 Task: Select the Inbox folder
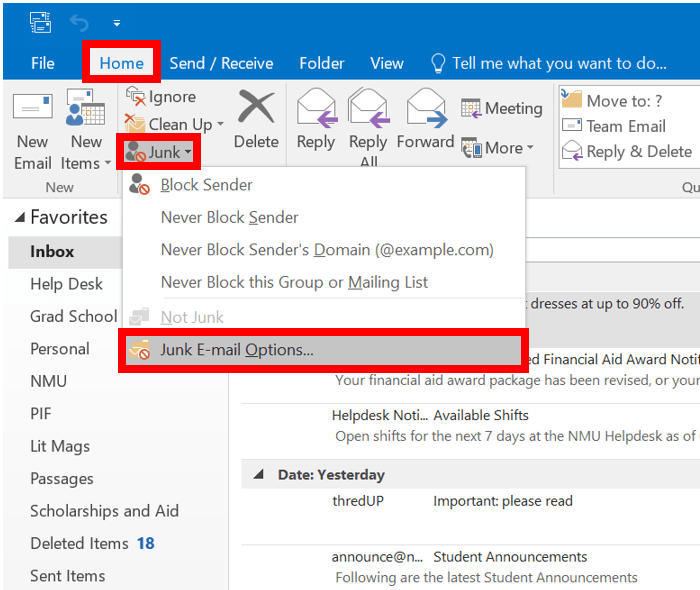tap(65, 252)
